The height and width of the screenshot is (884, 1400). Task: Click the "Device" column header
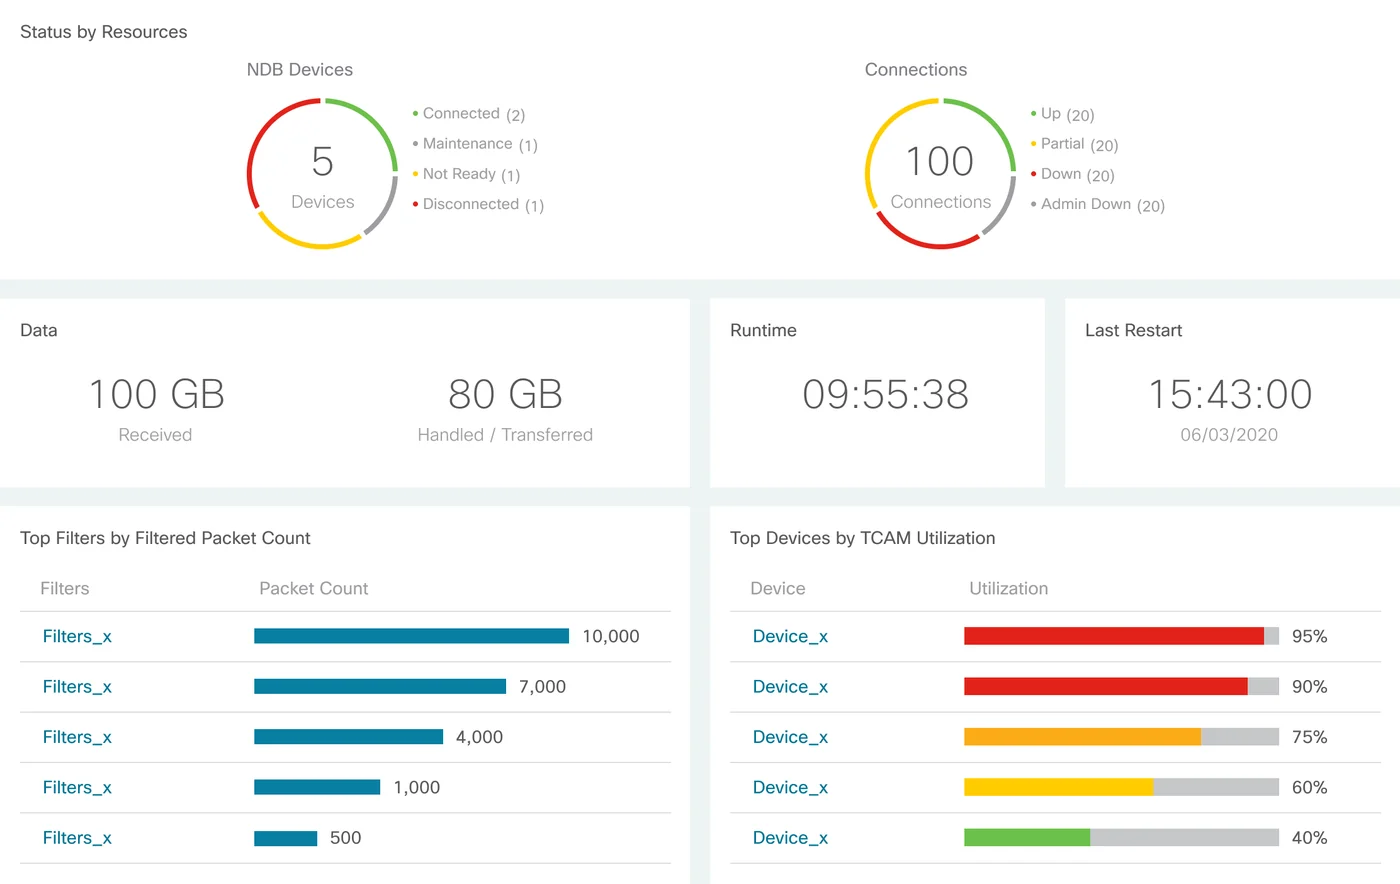778,589
